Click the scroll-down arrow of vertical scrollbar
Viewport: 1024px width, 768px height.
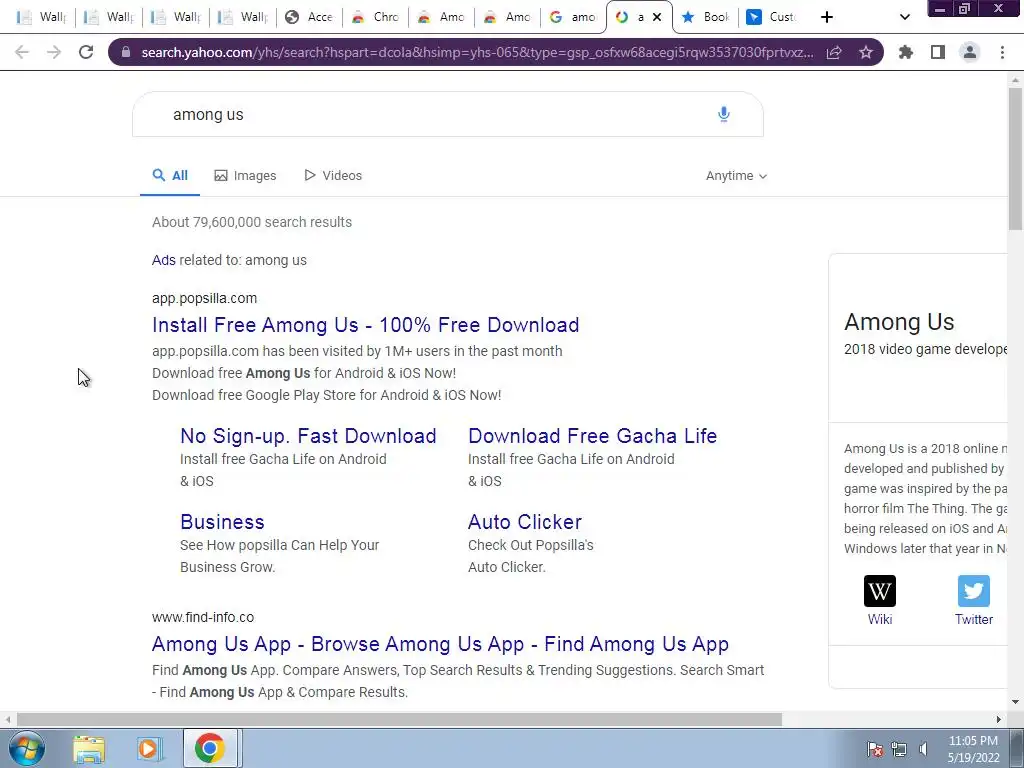point(1015,702)
